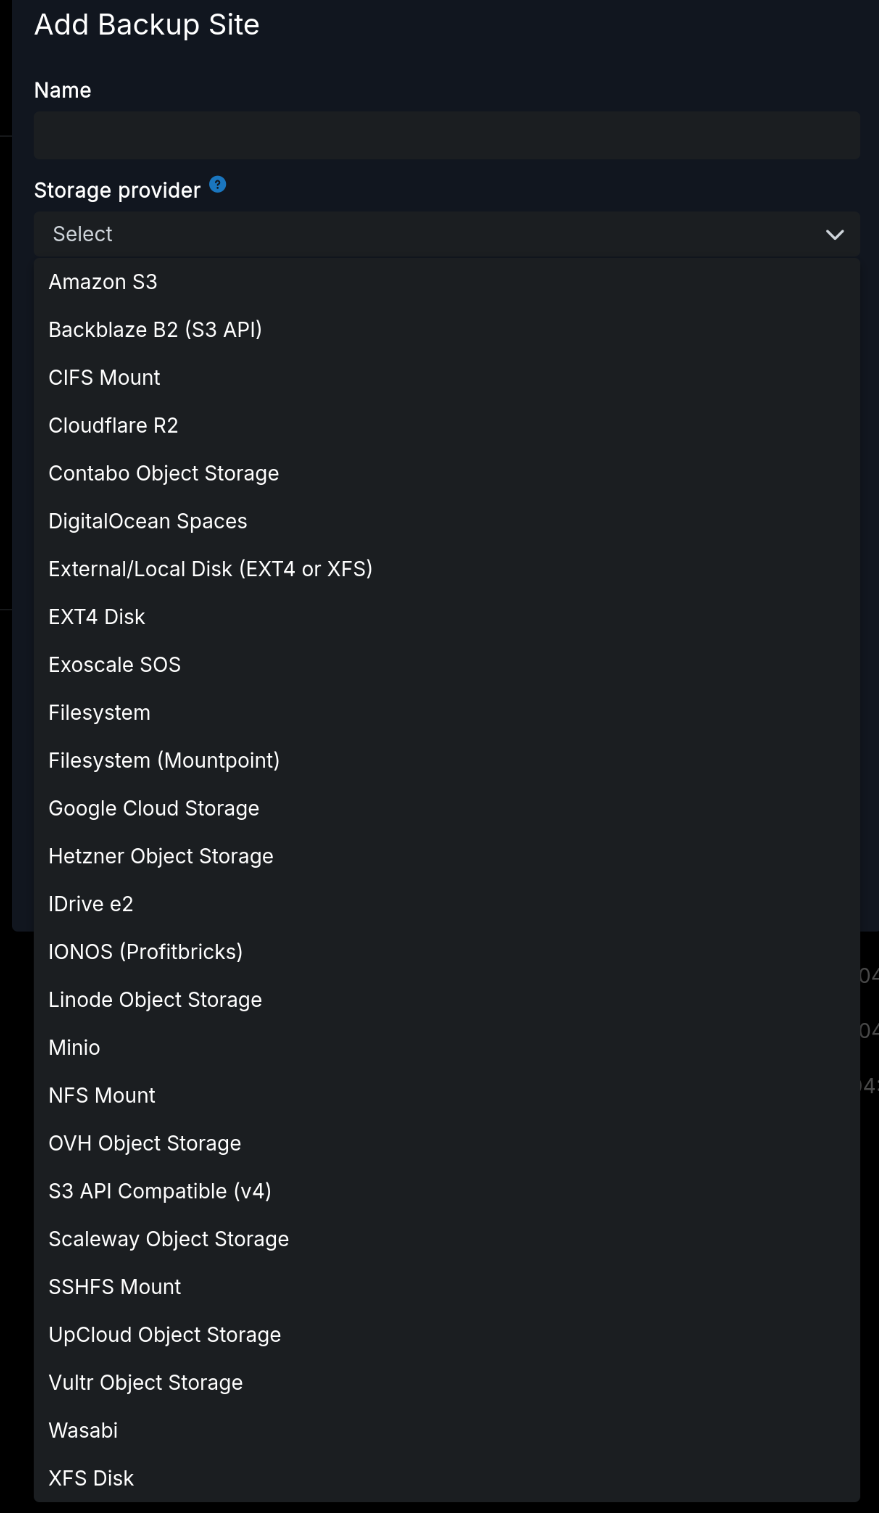Click the Name input field
The width and height of the screenshot is (879, 1513).
coord(446,134)
